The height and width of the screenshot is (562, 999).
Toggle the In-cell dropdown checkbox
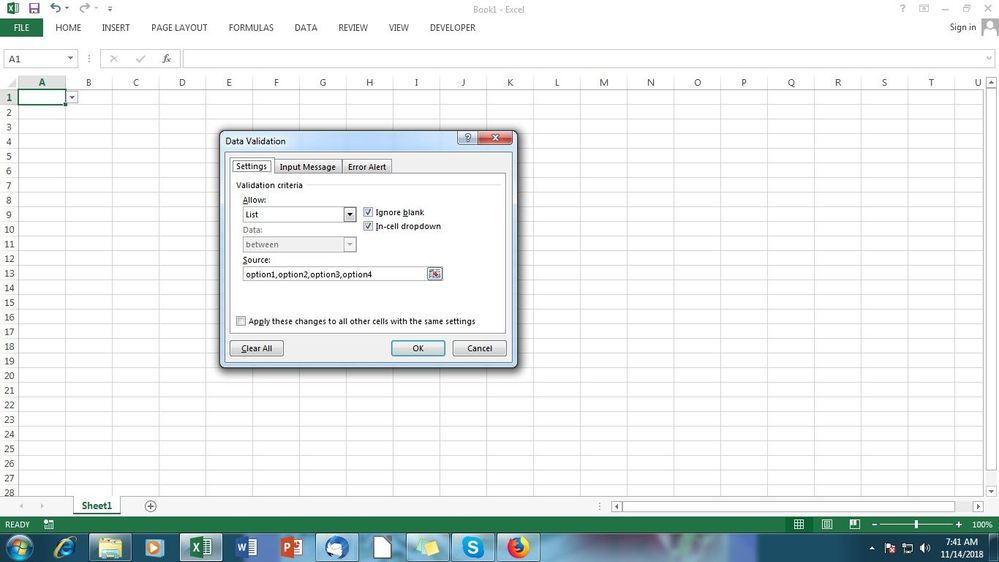368,226
